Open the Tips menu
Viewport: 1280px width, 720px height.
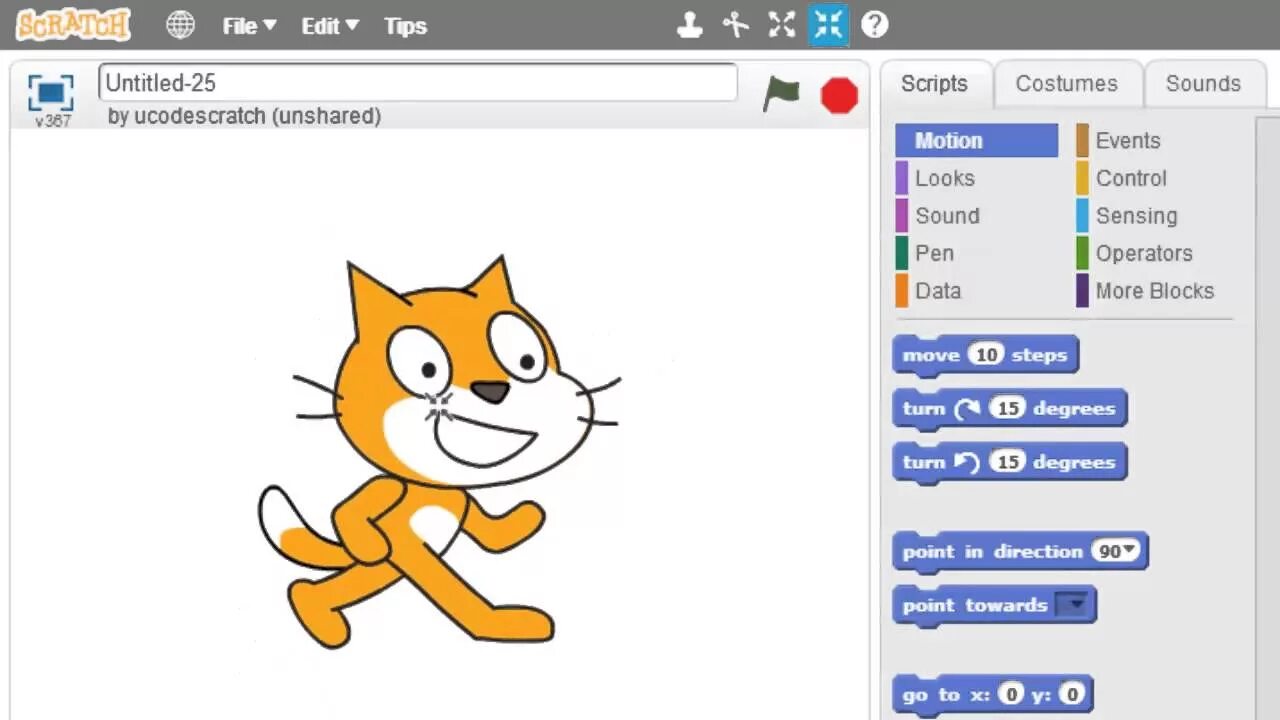405,26
